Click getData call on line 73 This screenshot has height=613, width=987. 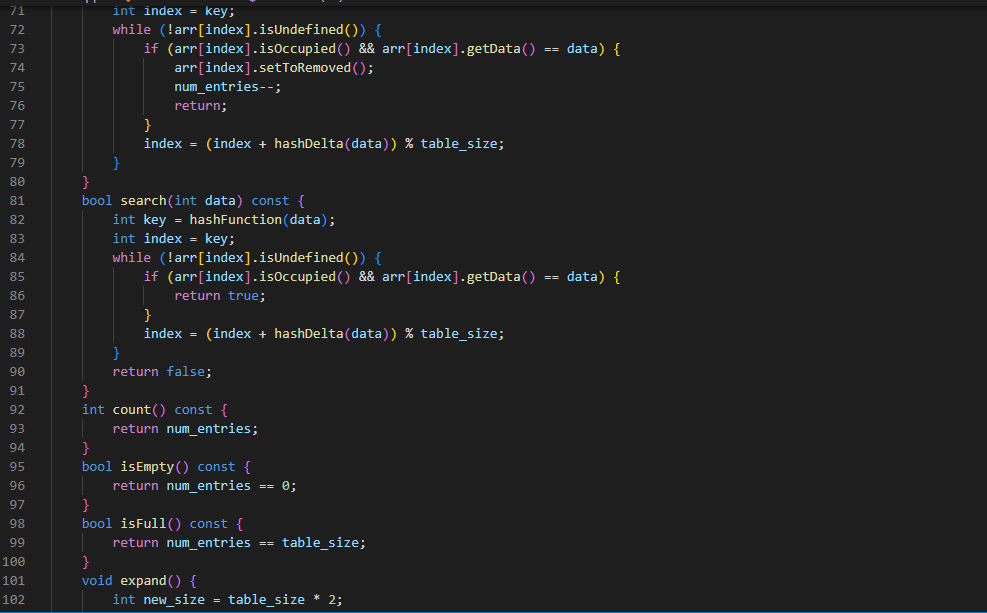coord(494,48)
